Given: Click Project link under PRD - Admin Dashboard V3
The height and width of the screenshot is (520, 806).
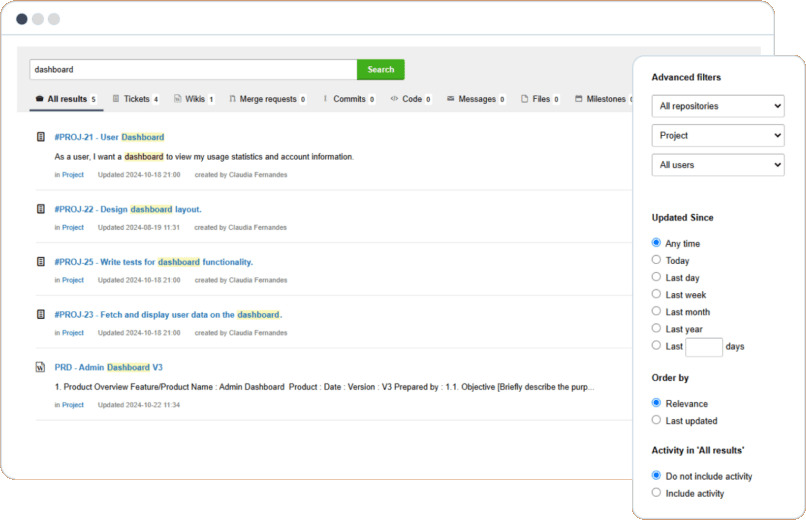Looking at the screenshot, I should pyautogui.click(x=72, y=405).
